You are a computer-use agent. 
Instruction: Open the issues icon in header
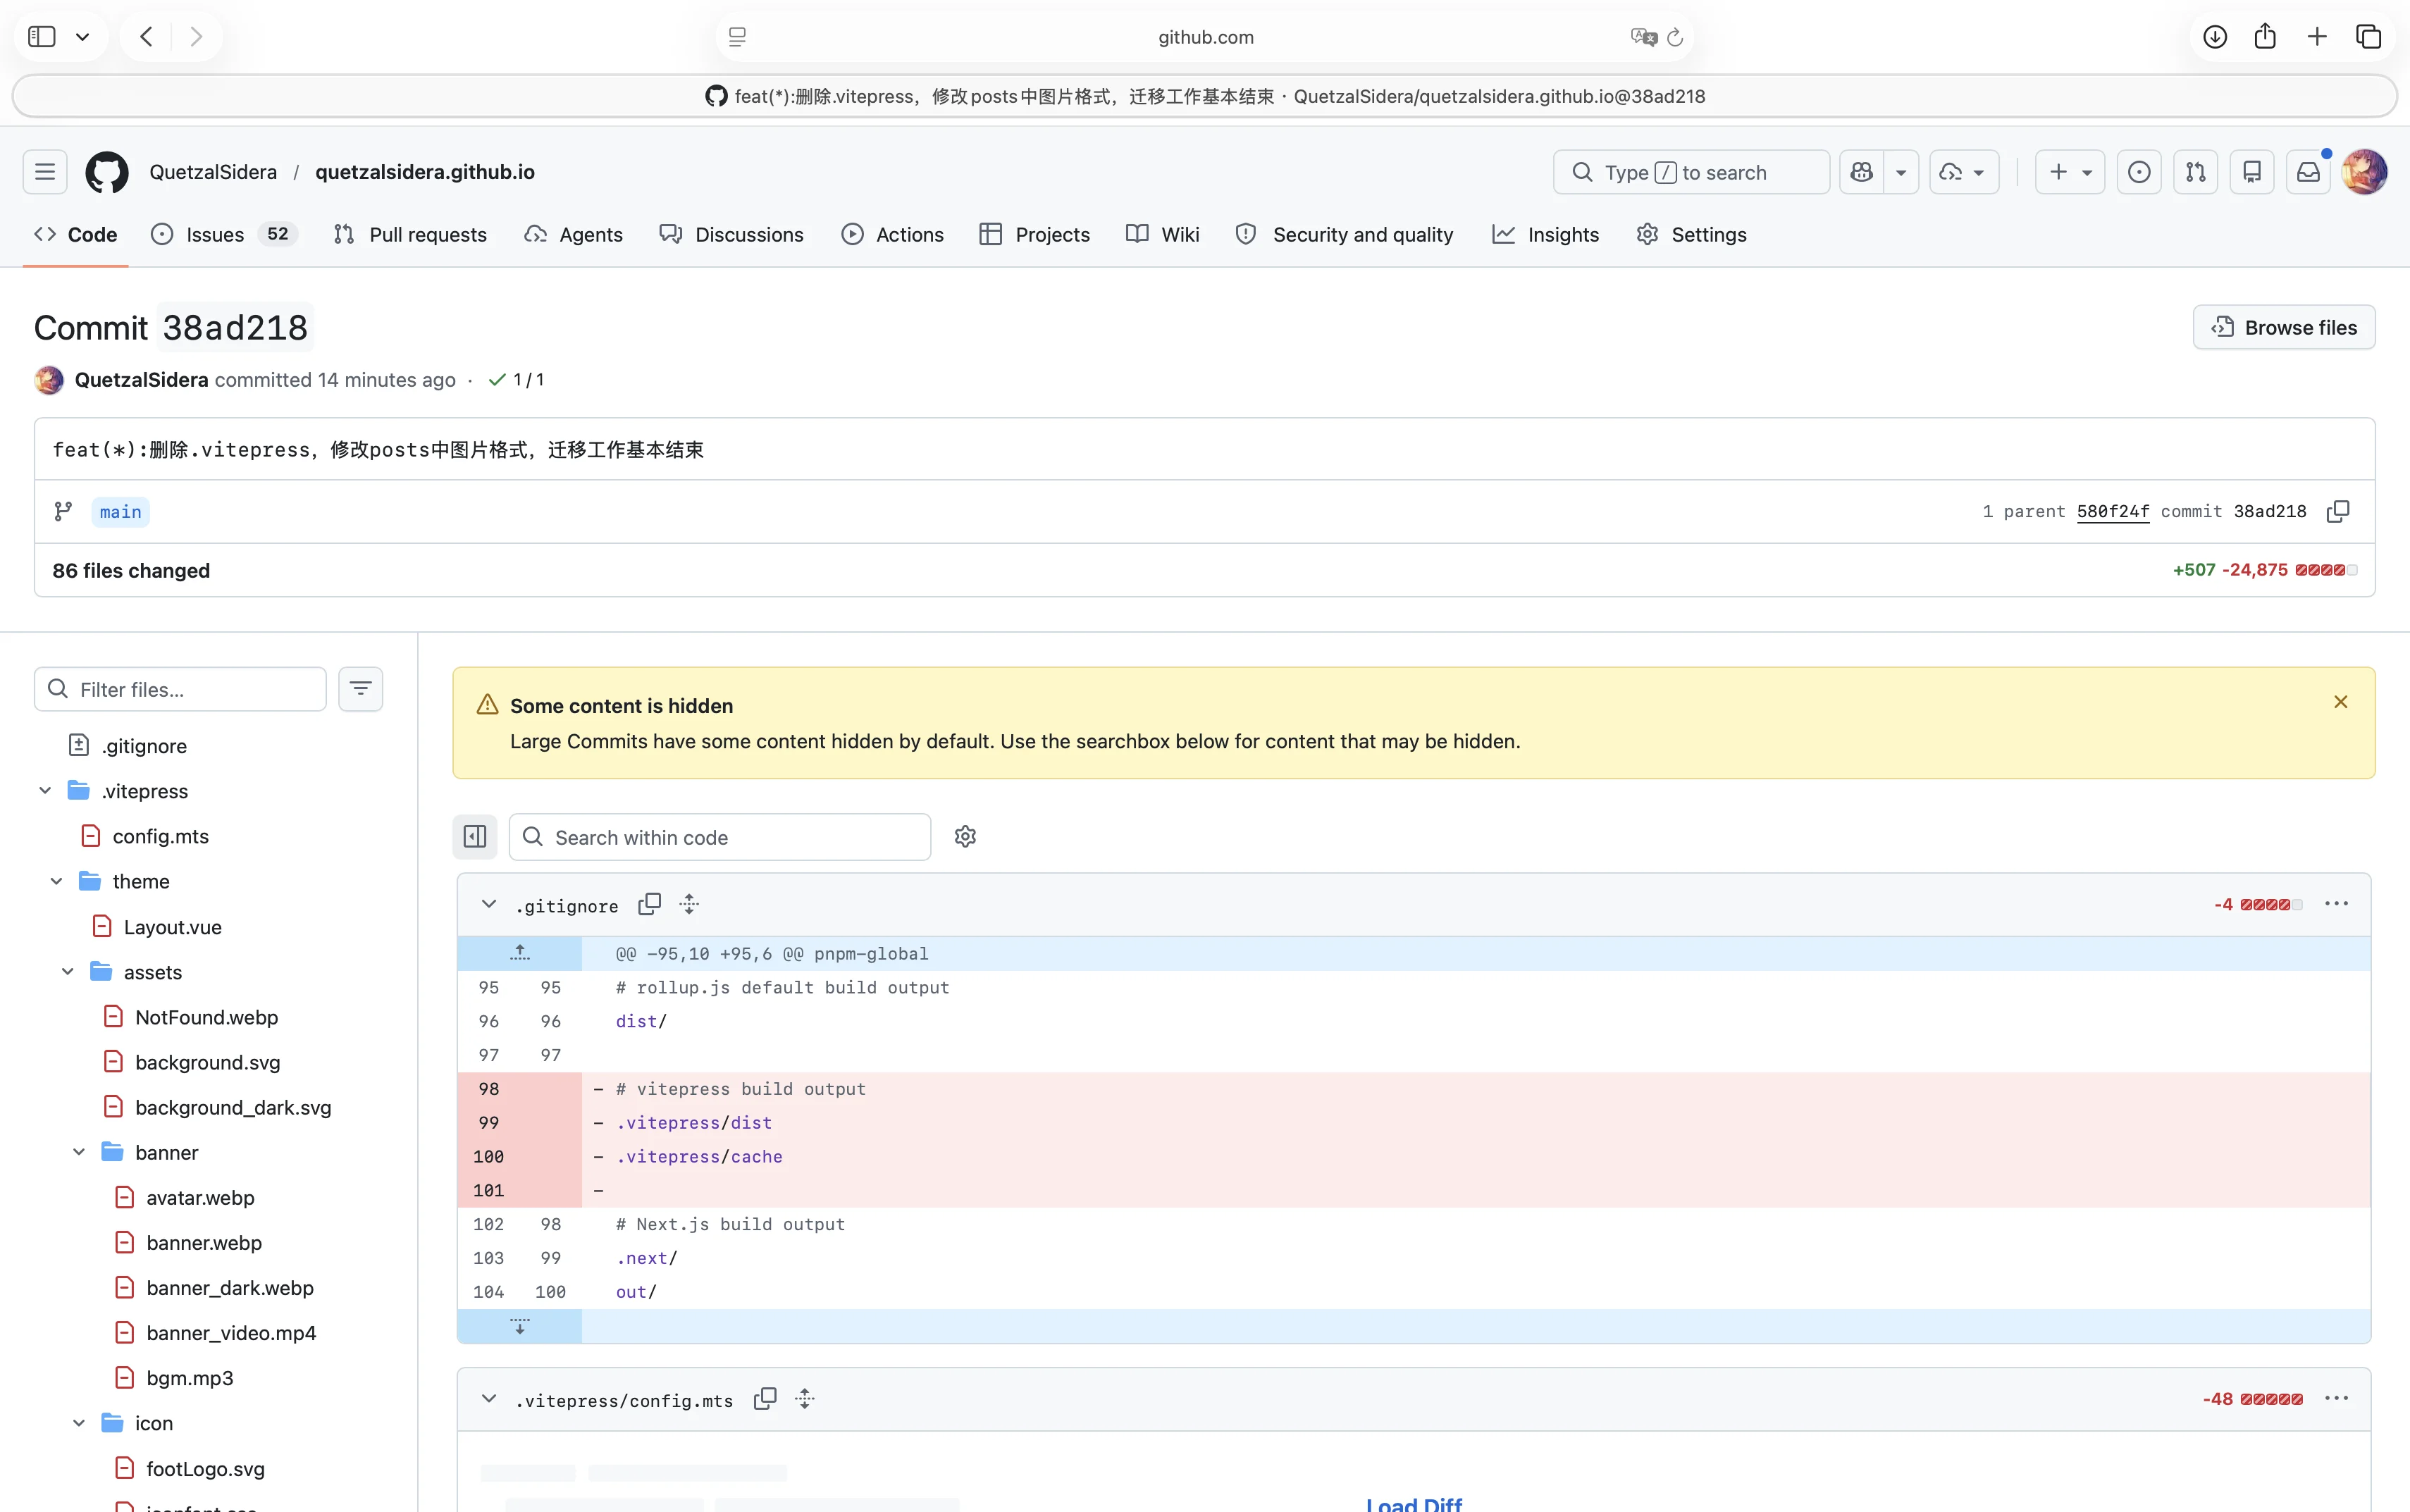(2139, 172)
